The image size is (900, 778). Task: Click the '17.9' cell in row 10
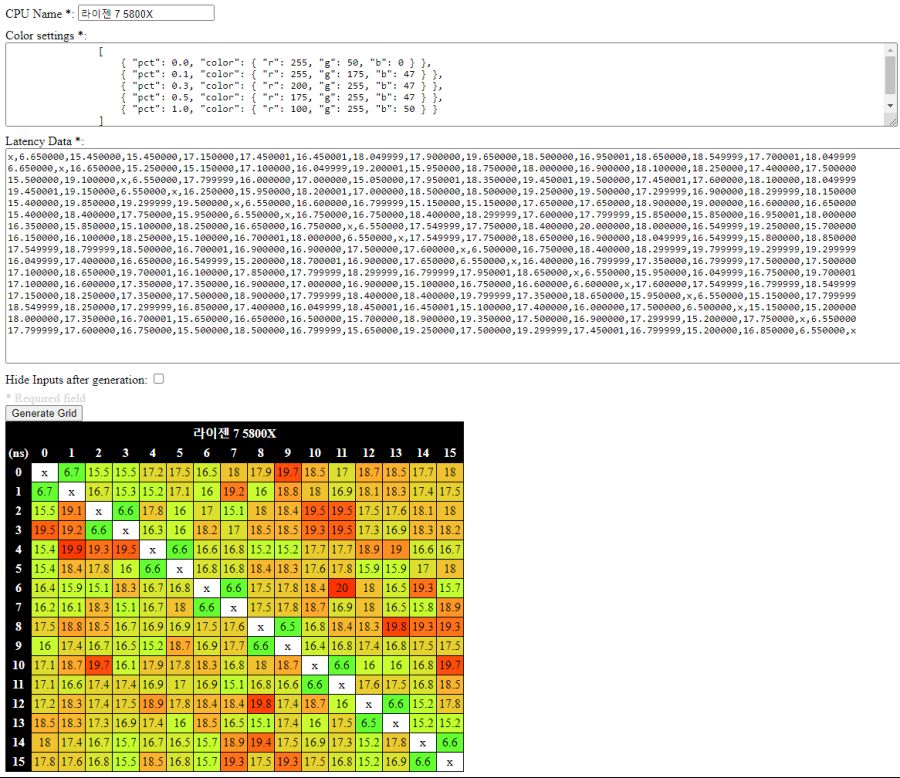click(x=152, y=665)
